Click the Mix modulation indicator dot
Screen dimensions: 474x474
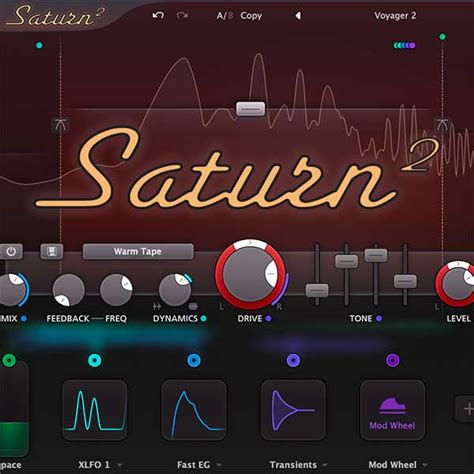pyautogui.click(x=24, y=319)
